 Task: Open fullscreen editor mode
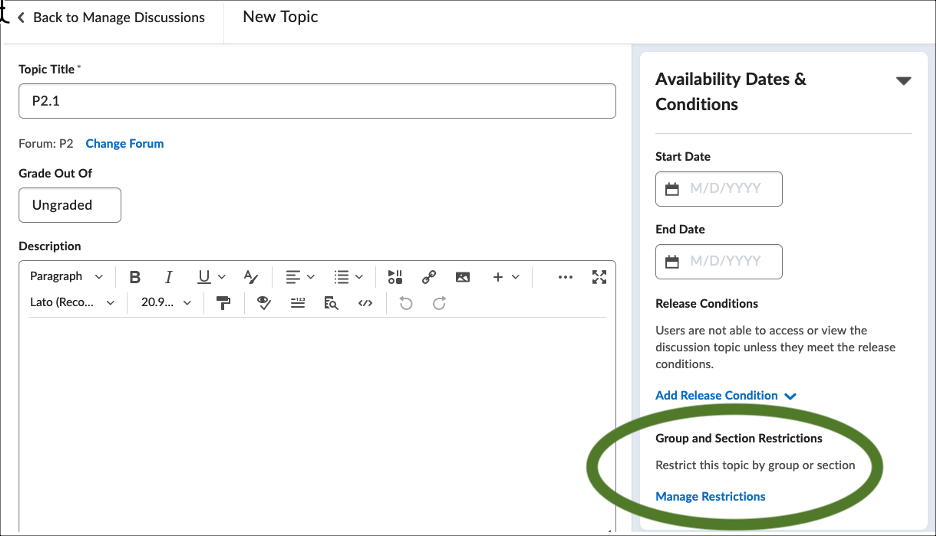(x=599, y=277)
